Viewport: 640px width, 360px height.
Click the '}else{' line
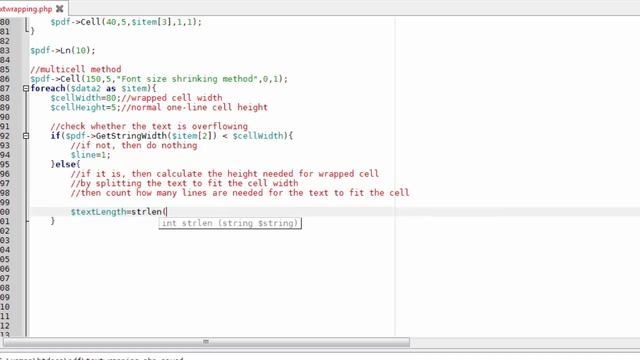(x=65, y=164)
